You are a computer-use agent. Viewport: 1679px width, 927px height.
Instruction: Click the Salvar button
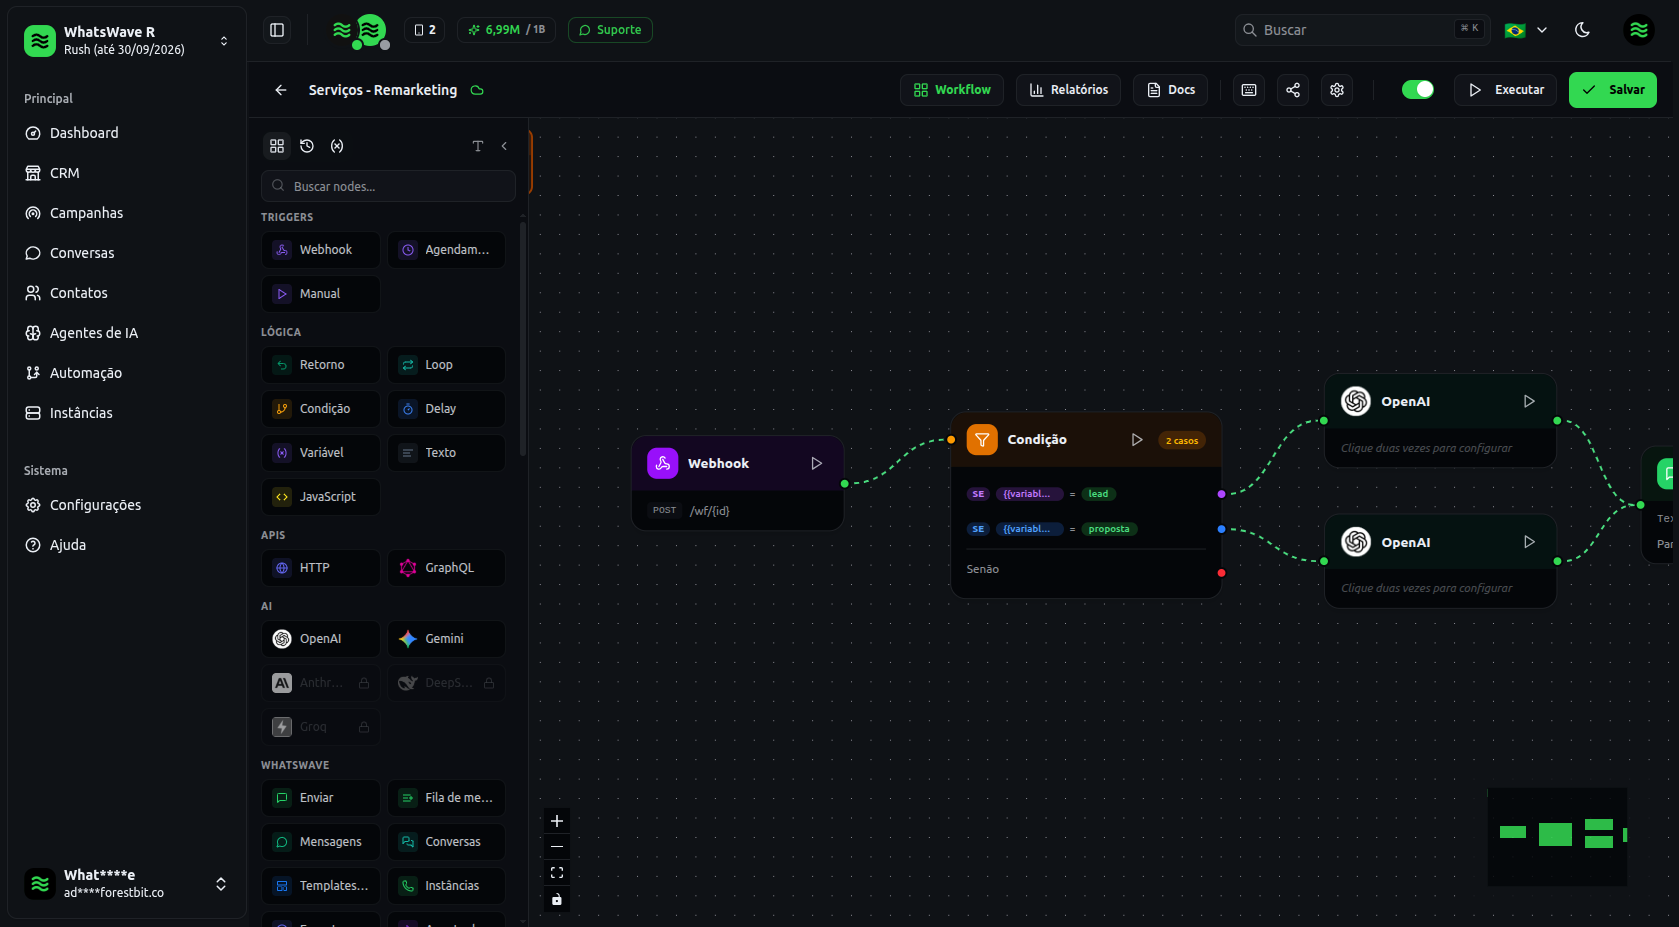point(1612,90)
